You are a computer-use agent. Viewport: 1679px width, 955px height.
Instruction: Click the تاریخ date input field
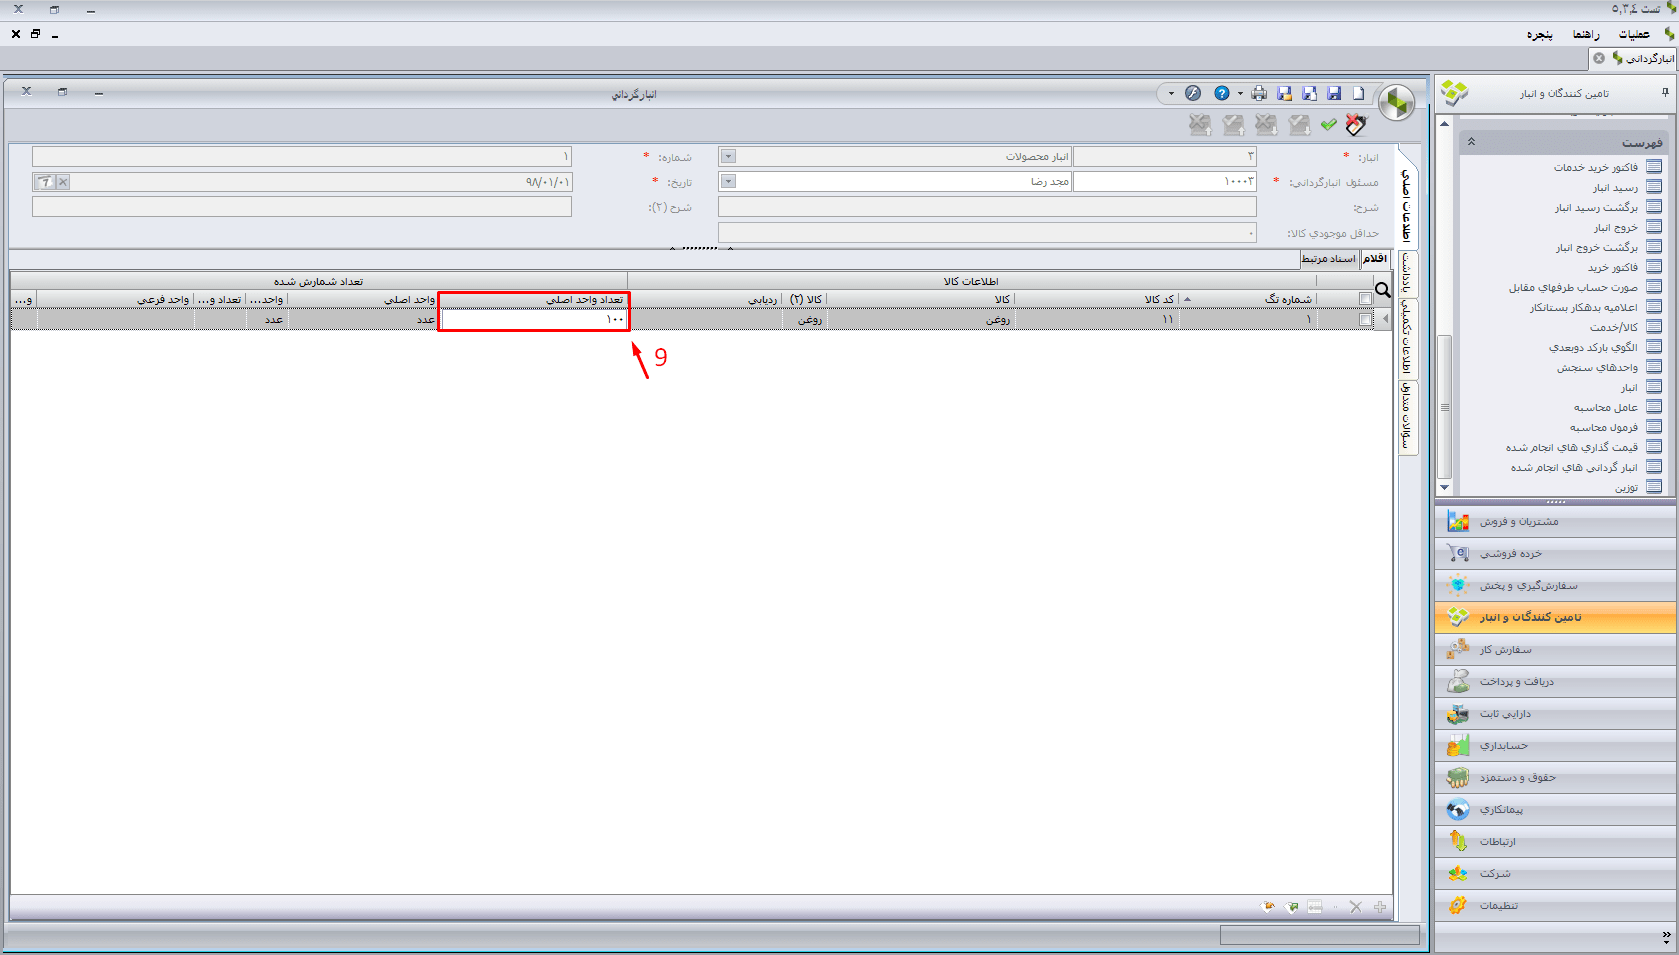click(302, 182)
